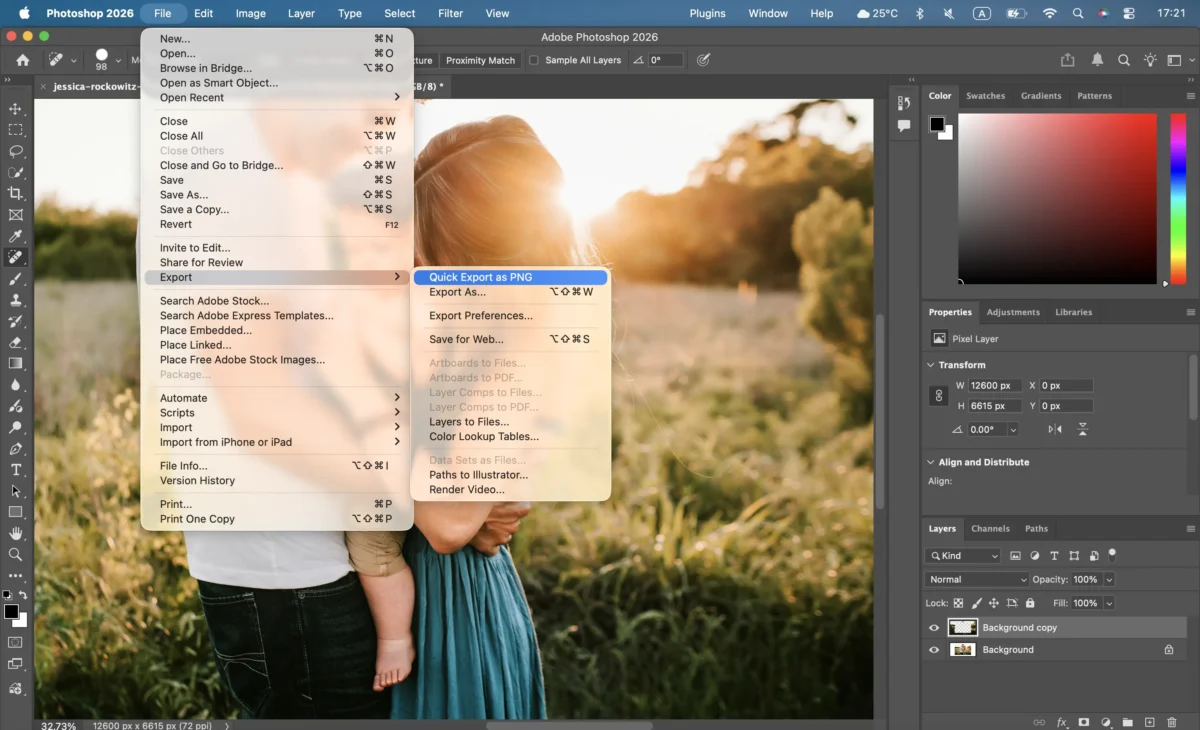Open the notifications bell icon
The image size is (1200, 730).
coord(1097,60)
